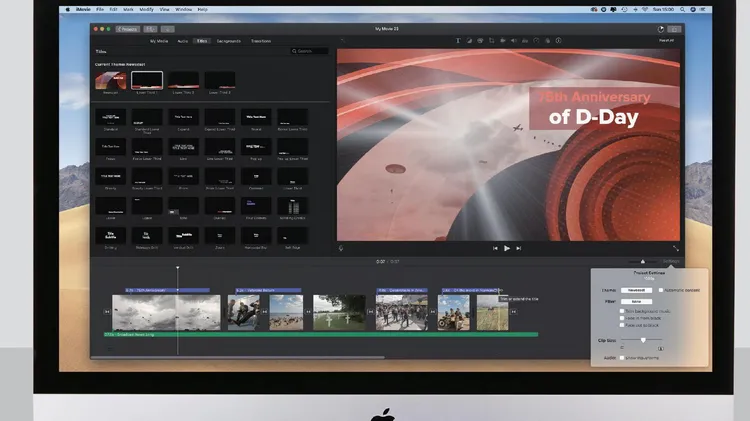Click the import media down-arrow button
Viewport: 750px width, 421px height.
coord(167,29)
